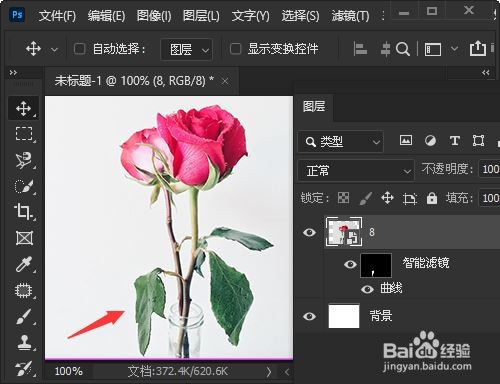Select the Magnetic Lasso tool
The width and height of the screenshot is (500, 384).
(x=24, y=160)
